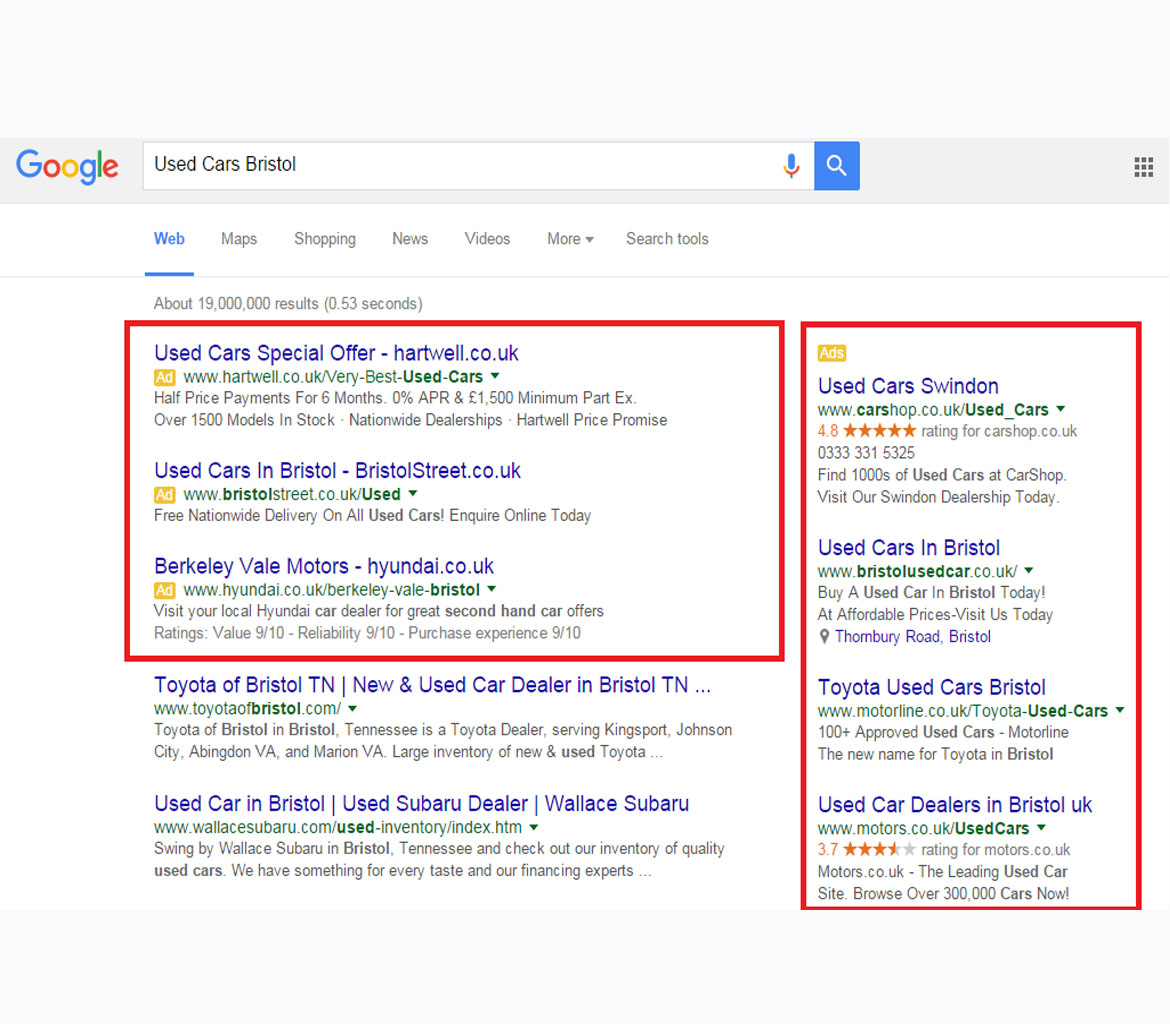Click www.toyotaofbristol.com URL text
This screenshot has height=1024, width=1170.
pyautogui.click(x=247, y=709)
